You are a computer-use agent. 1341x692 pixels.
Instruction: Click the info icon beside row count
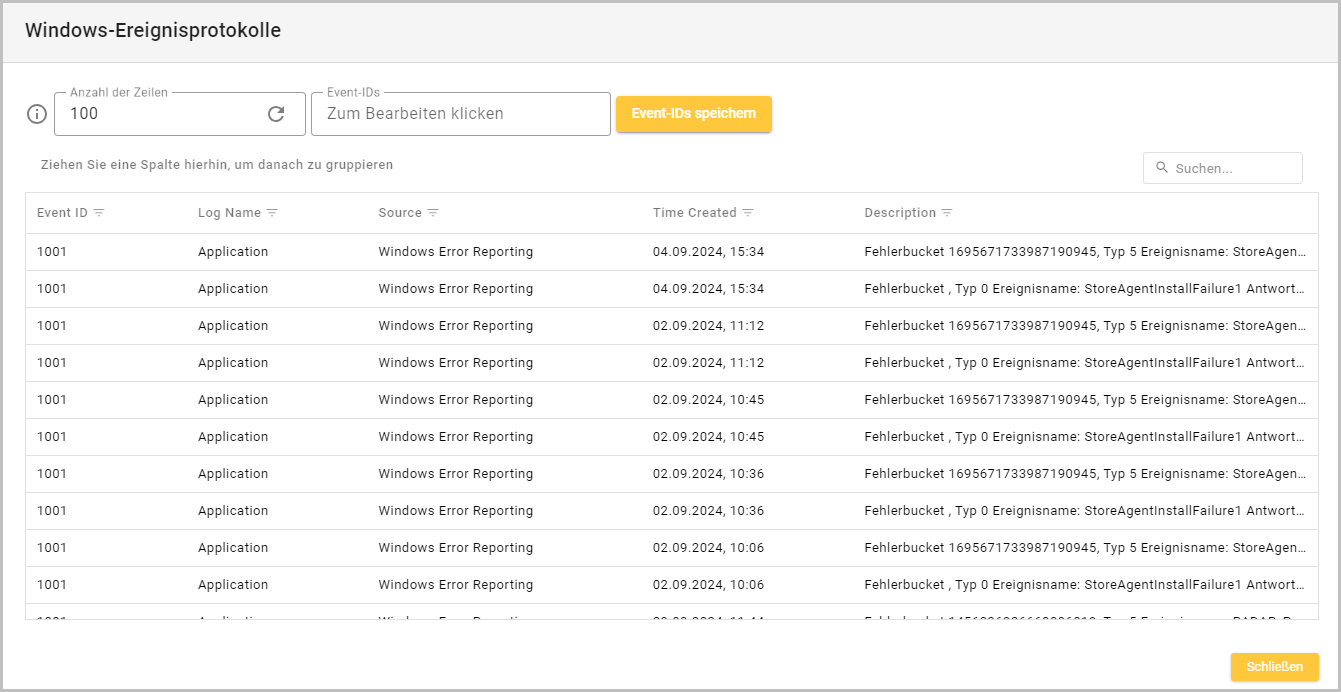click(37, 114)
